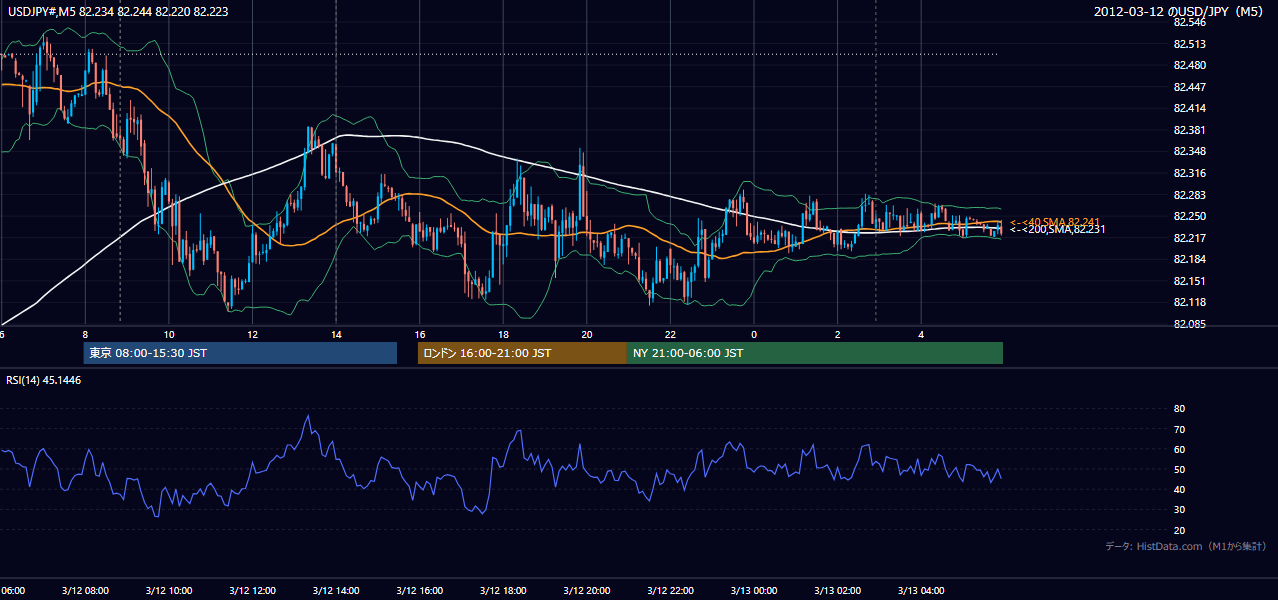Click price axis value 82.316
The image size is (1278, 600).
click(1189, 173)
